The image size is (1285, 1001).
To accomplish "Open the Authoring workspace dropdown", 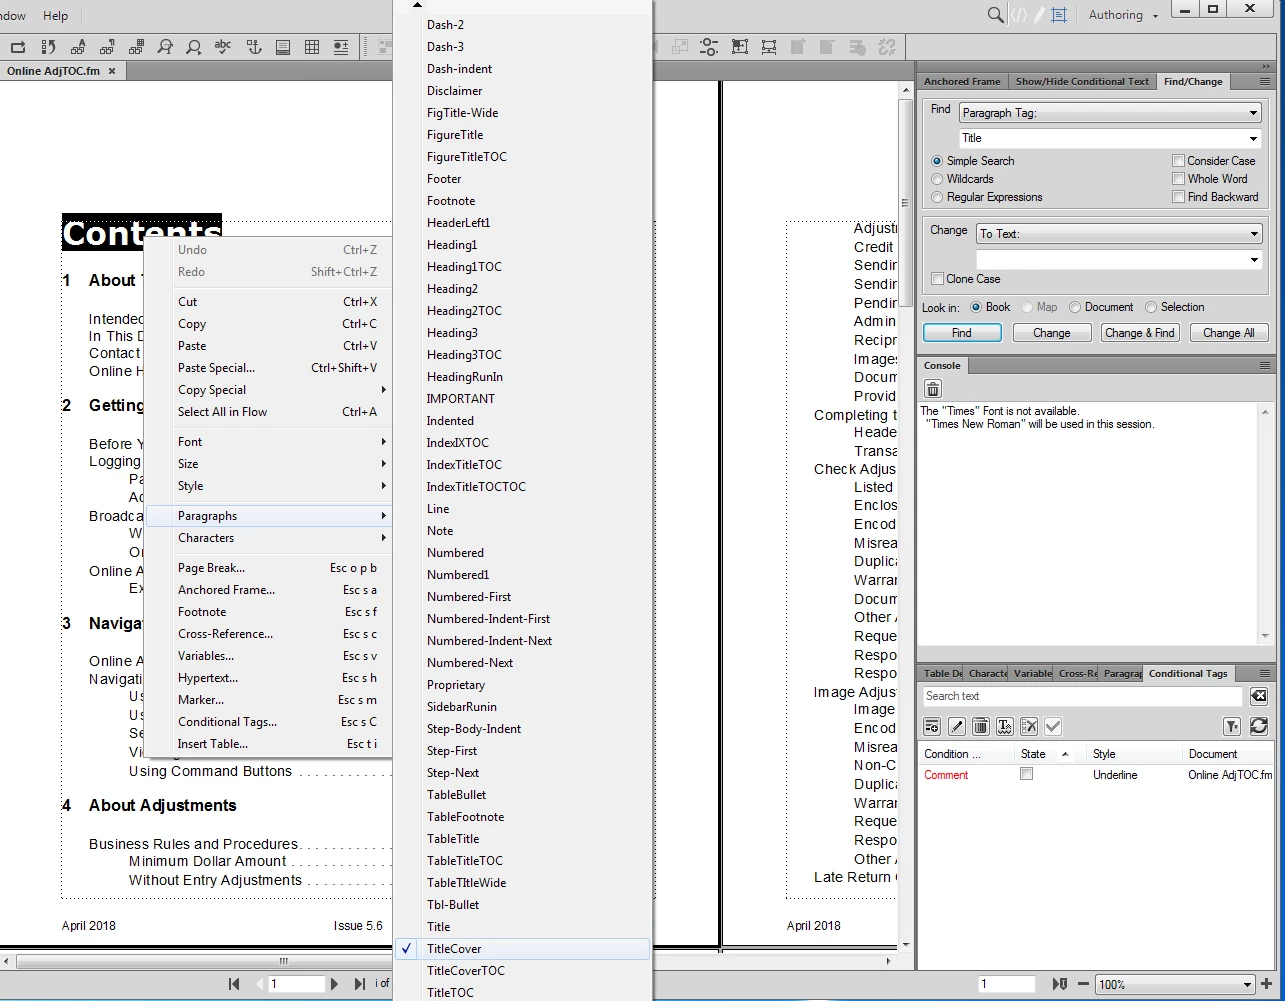I will click(1122, 15).
